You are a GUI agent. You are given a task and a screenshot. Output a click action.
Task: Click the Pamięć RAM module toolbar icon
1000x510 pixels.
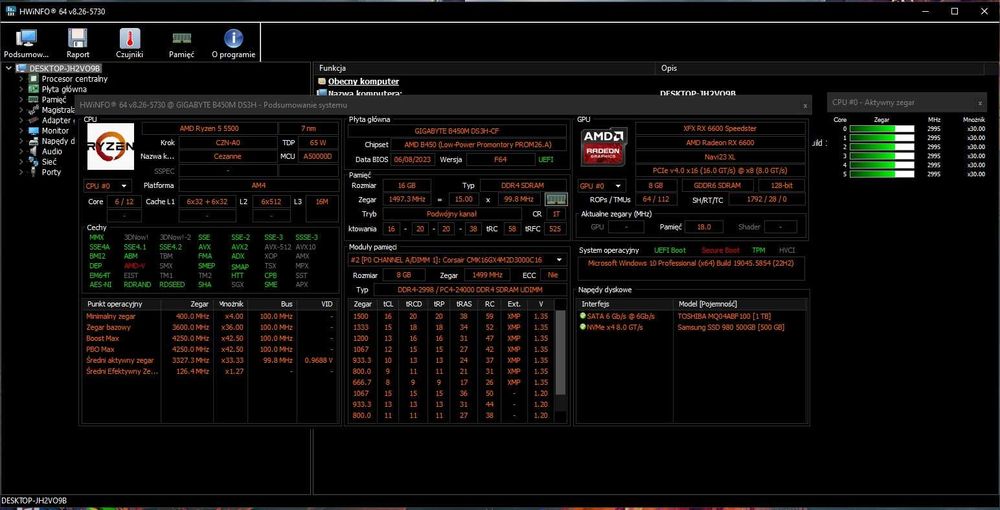click(182, 39)
